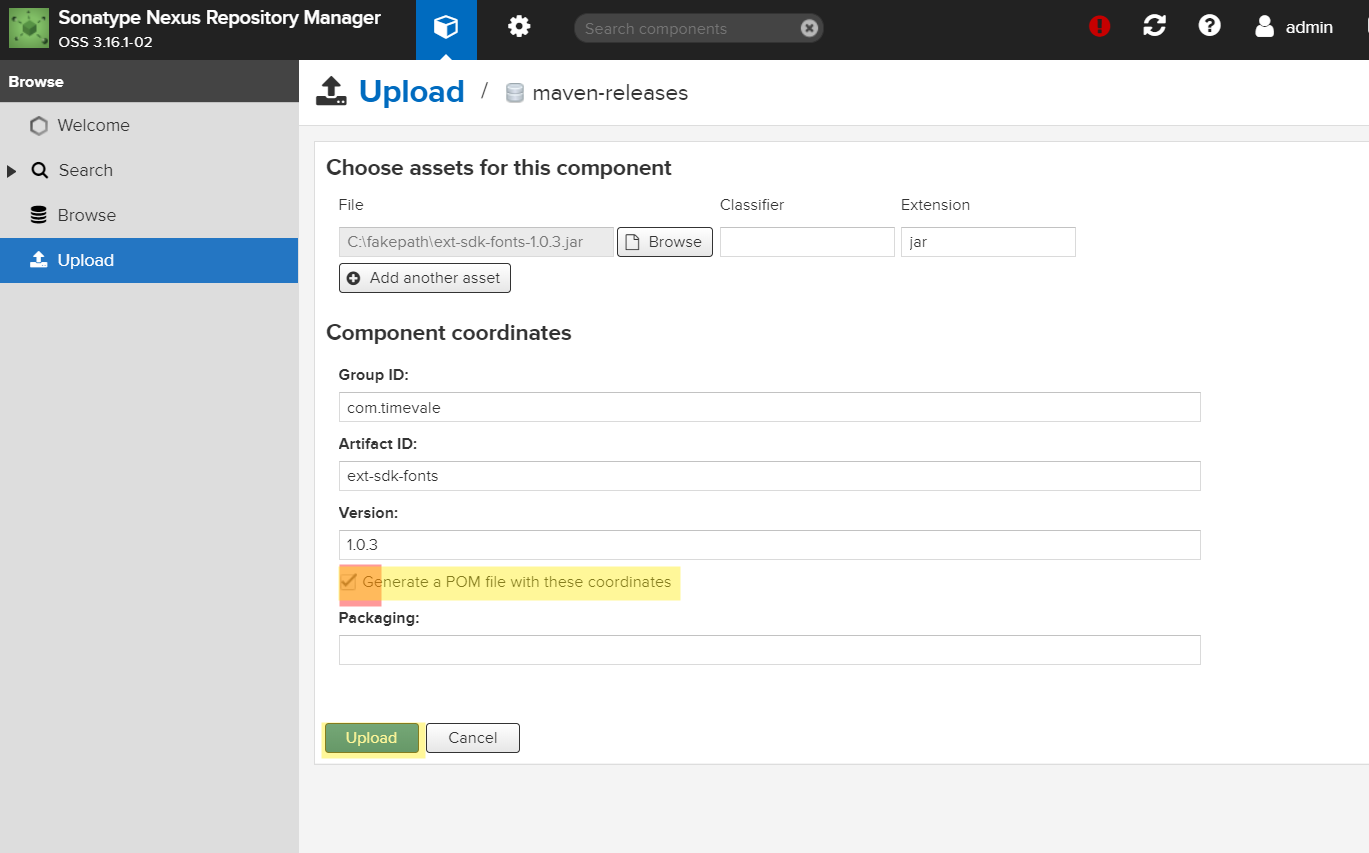Viewport: 1369px width, 853px height.
Task: Click the Browse header in sidebar
Action: 36,82
